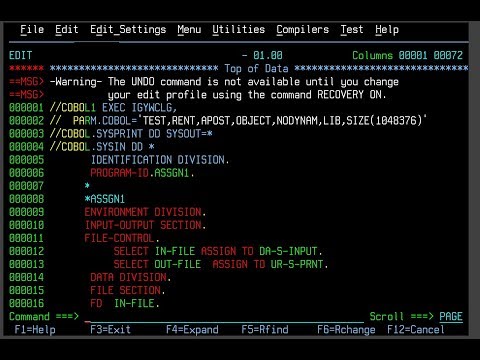The width and height of the screenshot is (480, 360).
Task: Click the IDENTIFICATION DIVISION text
Action: [x=160, y=160]
